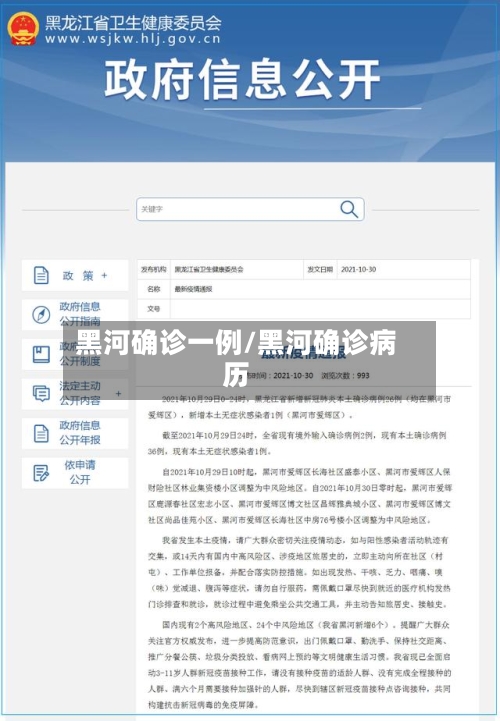Click the paragraph starting 国内现有2个高风险地区
This screenshot has width=500, height=721.
point(299,664)
